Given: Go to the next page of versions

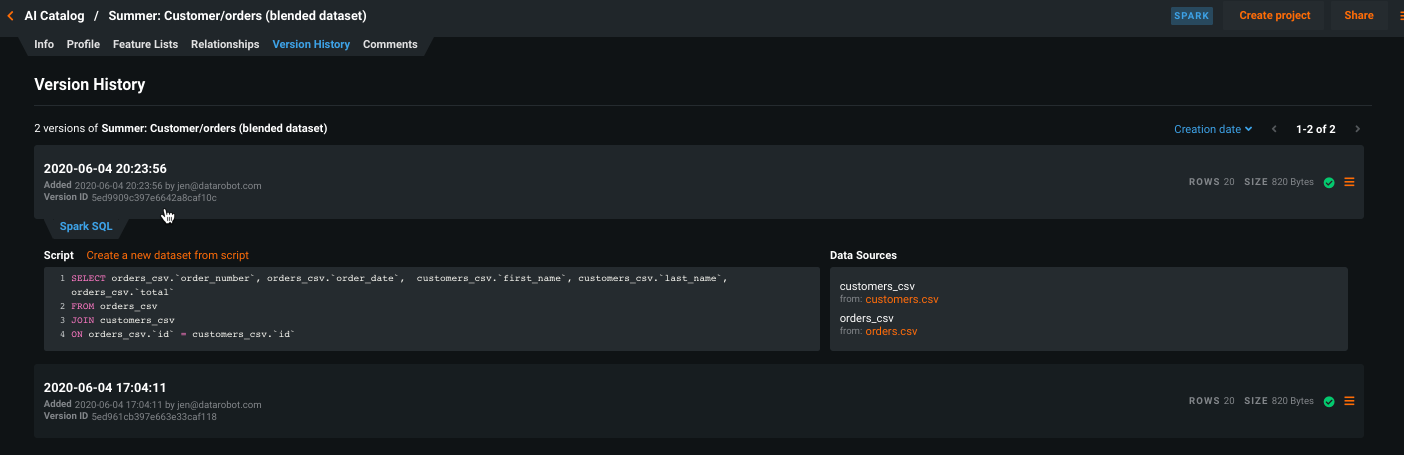Looking at the screenshot, I should pyautogui.click(x=1357, y=129).
